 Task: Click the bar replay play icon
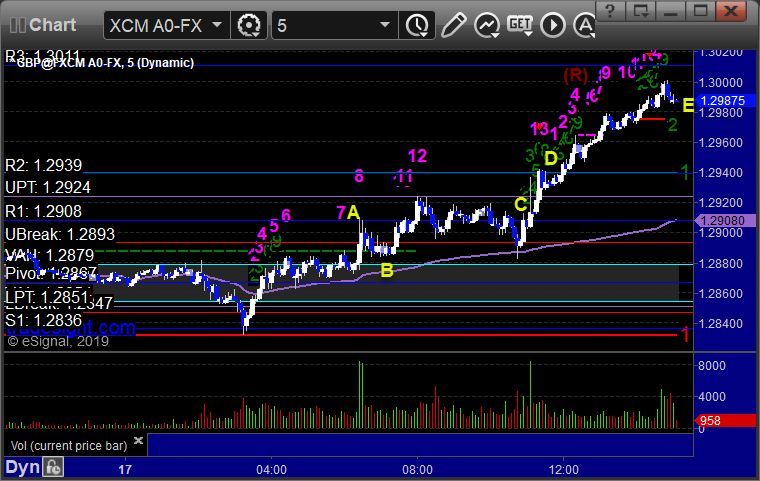[x=553, y=25]
